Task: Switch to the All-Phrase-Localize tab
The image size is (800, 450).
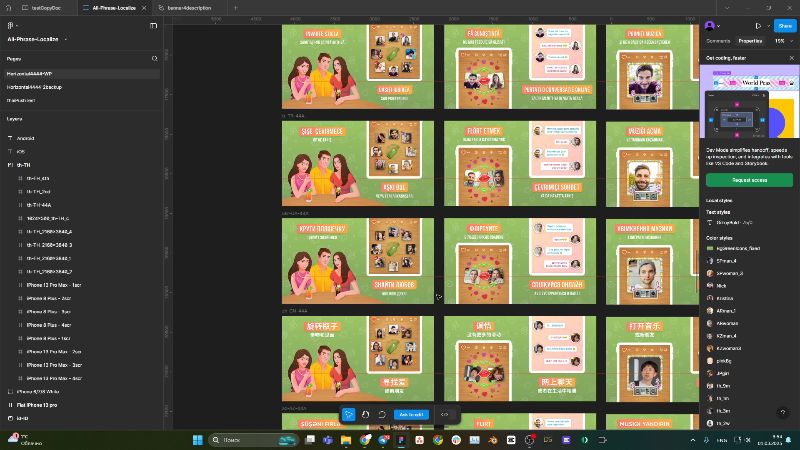Action: [x=114, y=8]
